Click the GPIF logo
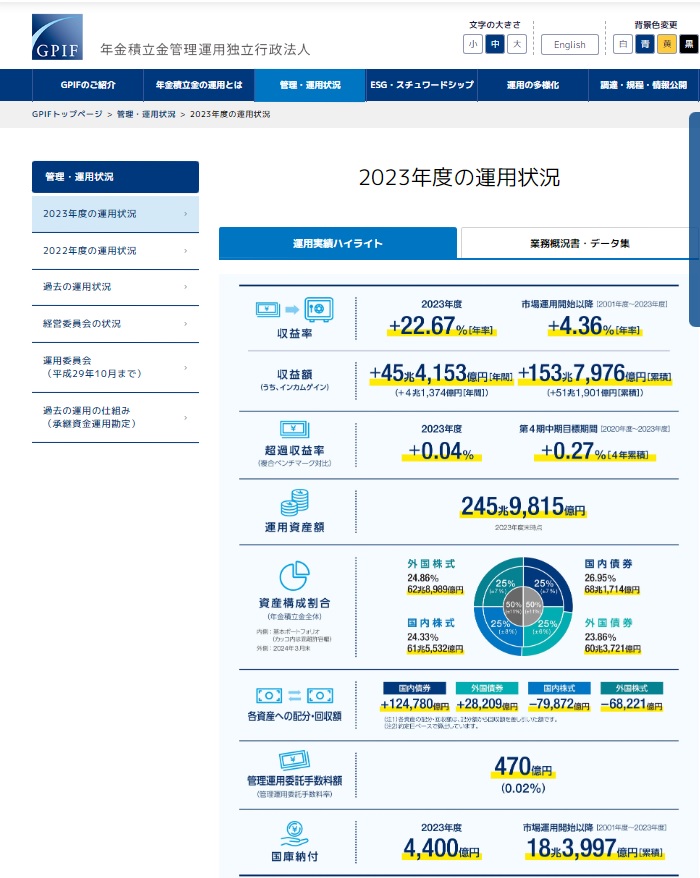Screen dimensions: 700x878 tap(57, 38)
